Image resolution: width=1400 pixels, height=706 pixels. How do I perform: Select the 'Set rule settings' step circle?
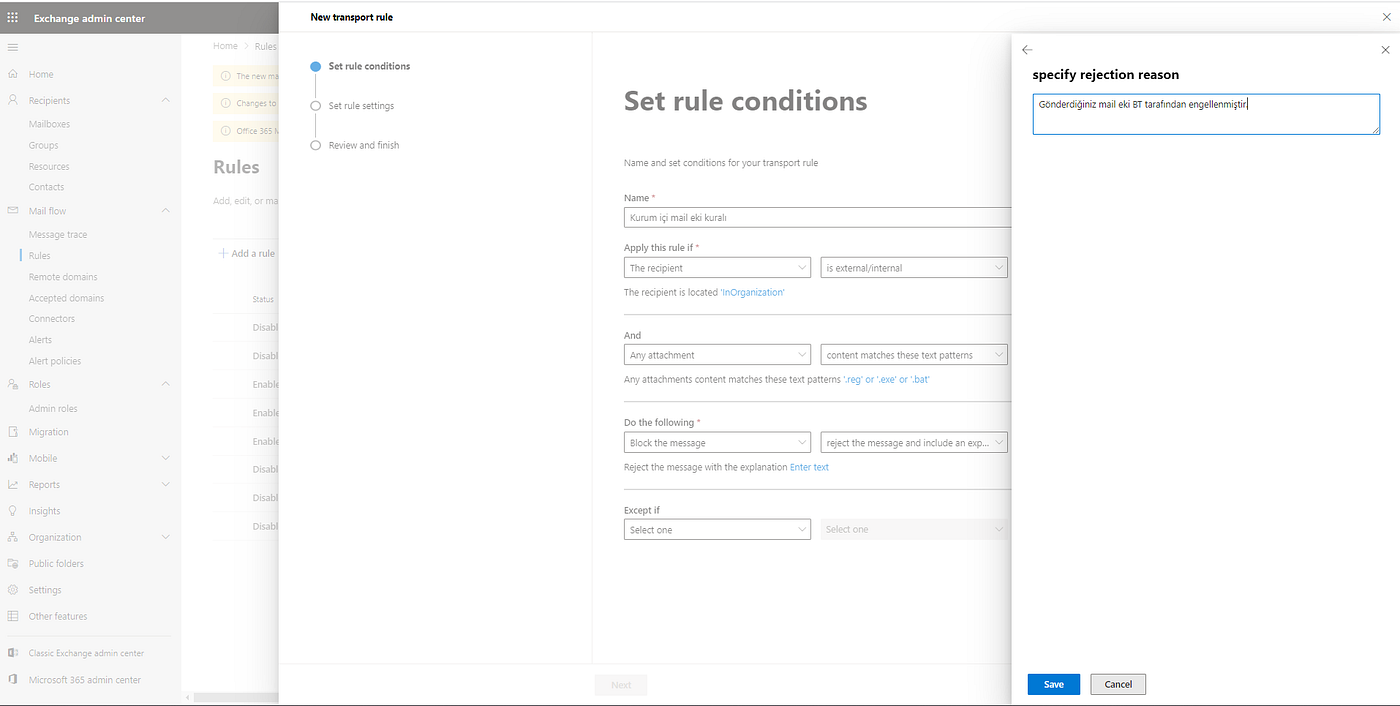316,106
